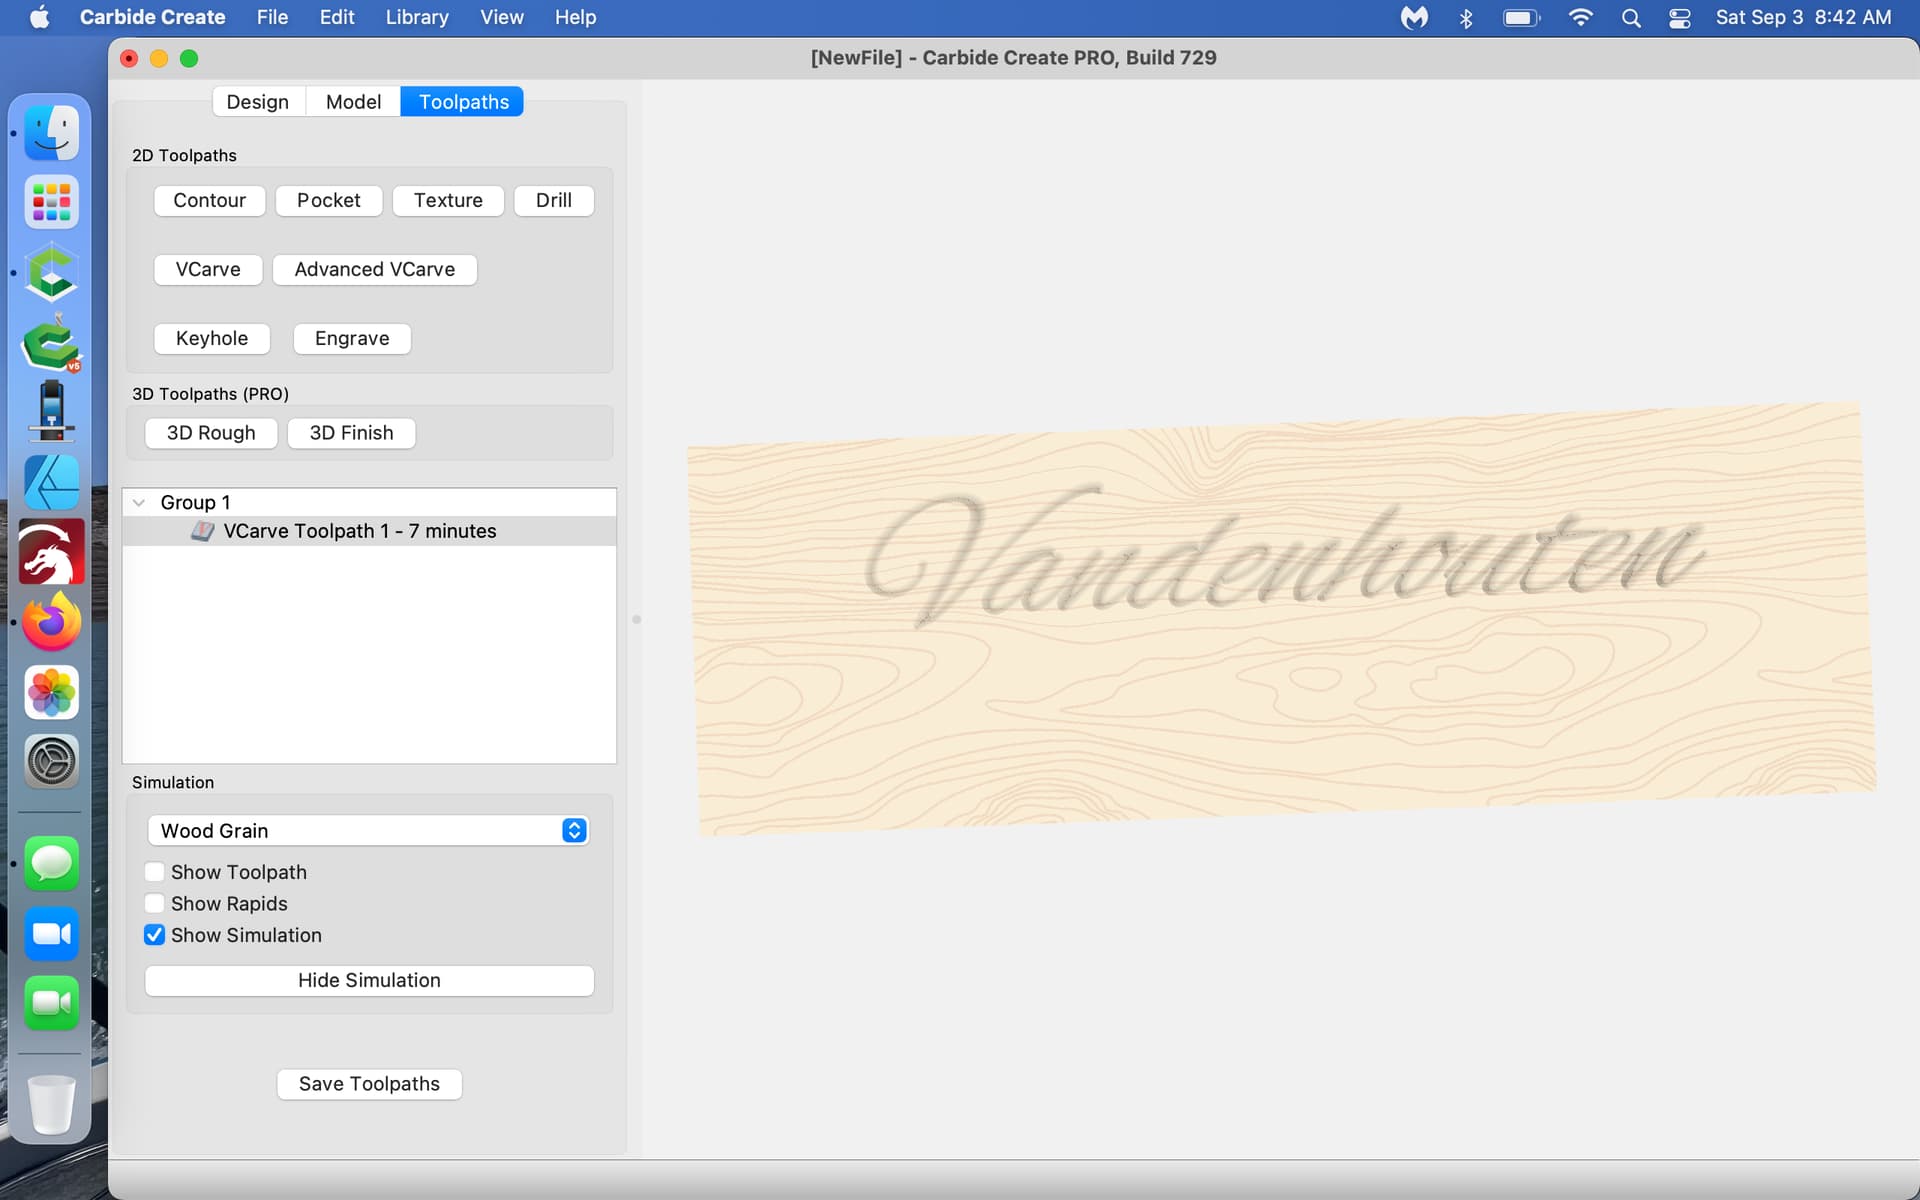Open the Trash in the dock
Viewport: 1920px width, 1200px height.
click(x=51, y=1104)
